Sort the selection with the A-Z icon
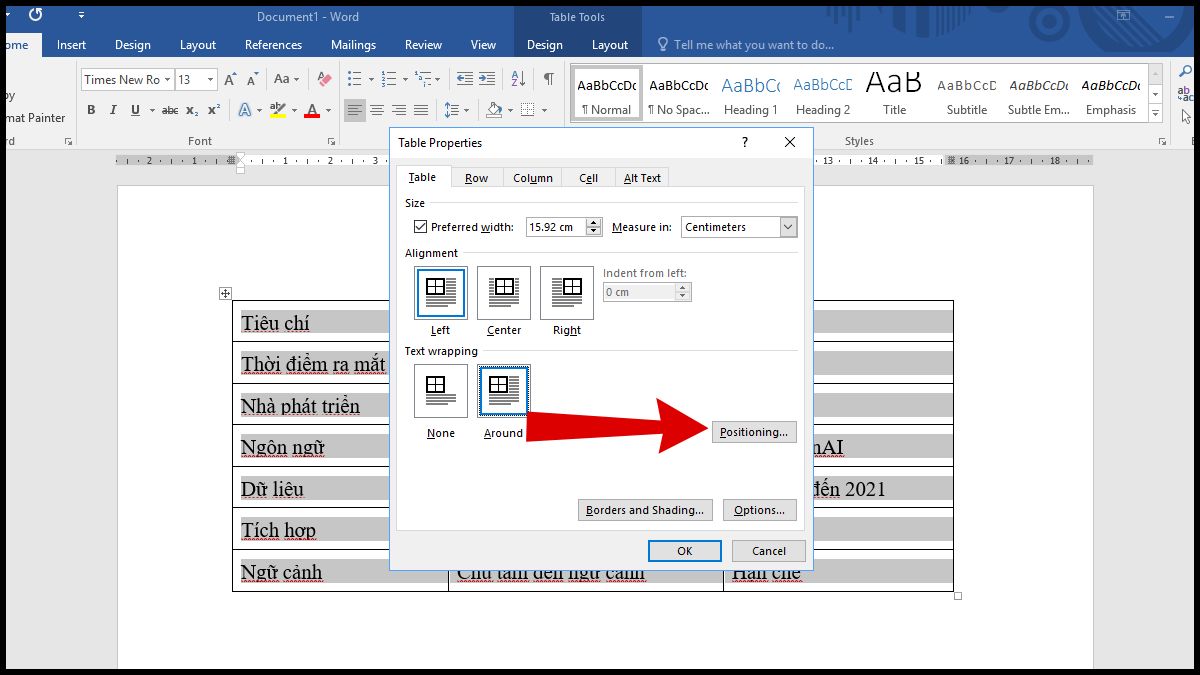Screen dimensions: 1200x675 [x=518, y=79]
